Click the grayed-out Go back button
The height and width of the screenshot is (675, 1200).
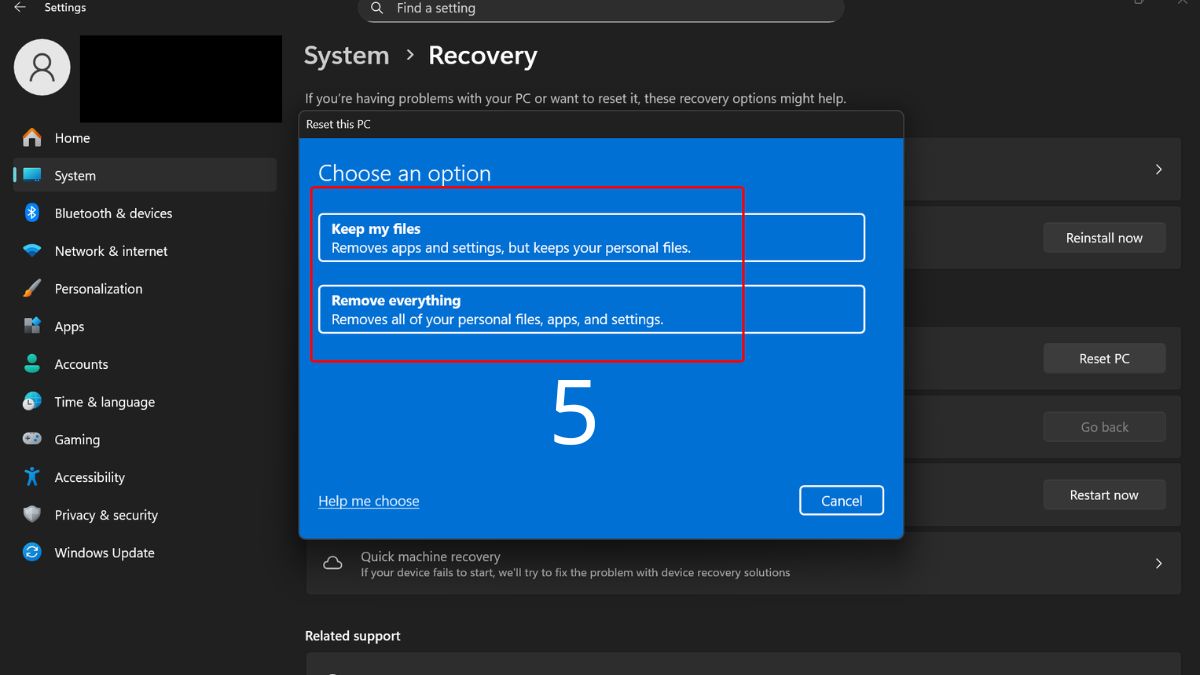tap(1104, 427)
